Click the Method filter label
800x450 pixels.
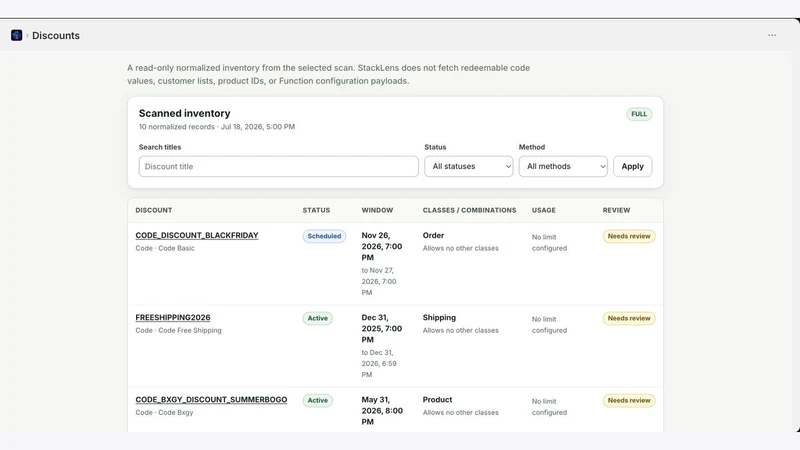pos(532,147)
